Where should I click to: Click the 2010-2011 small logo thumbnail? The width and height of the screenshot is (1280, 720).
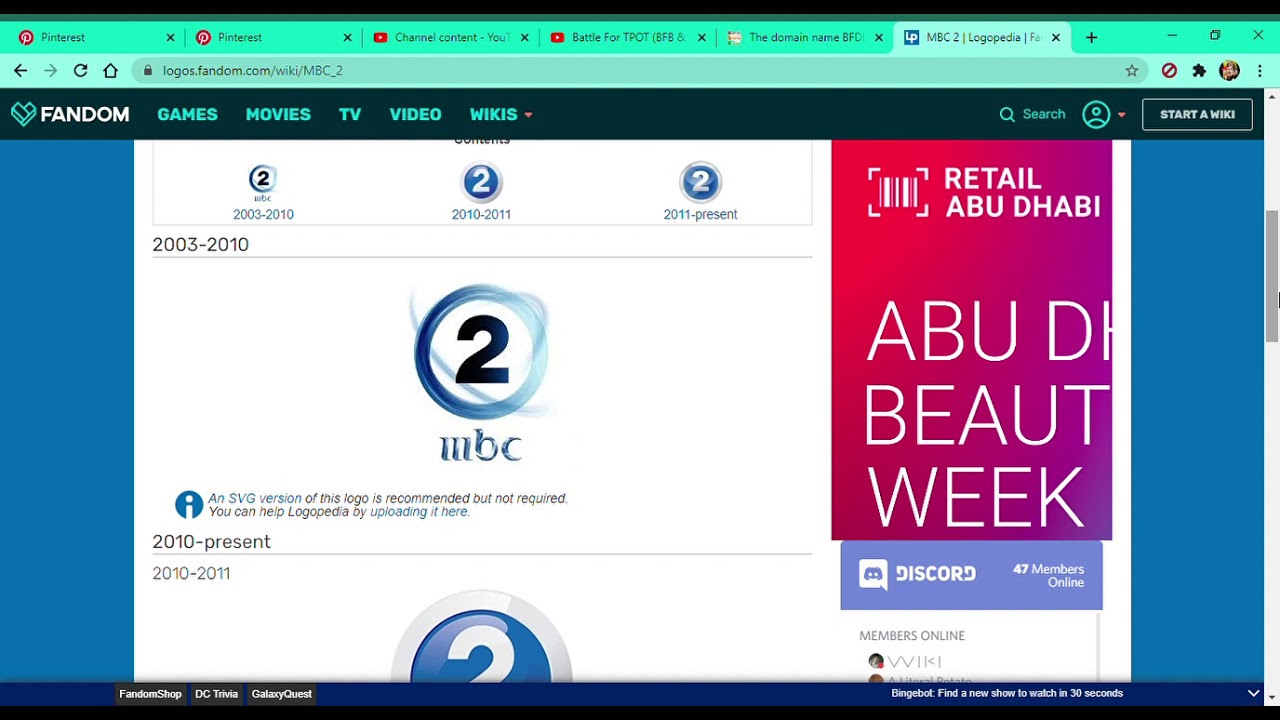[x=481, y=182]
